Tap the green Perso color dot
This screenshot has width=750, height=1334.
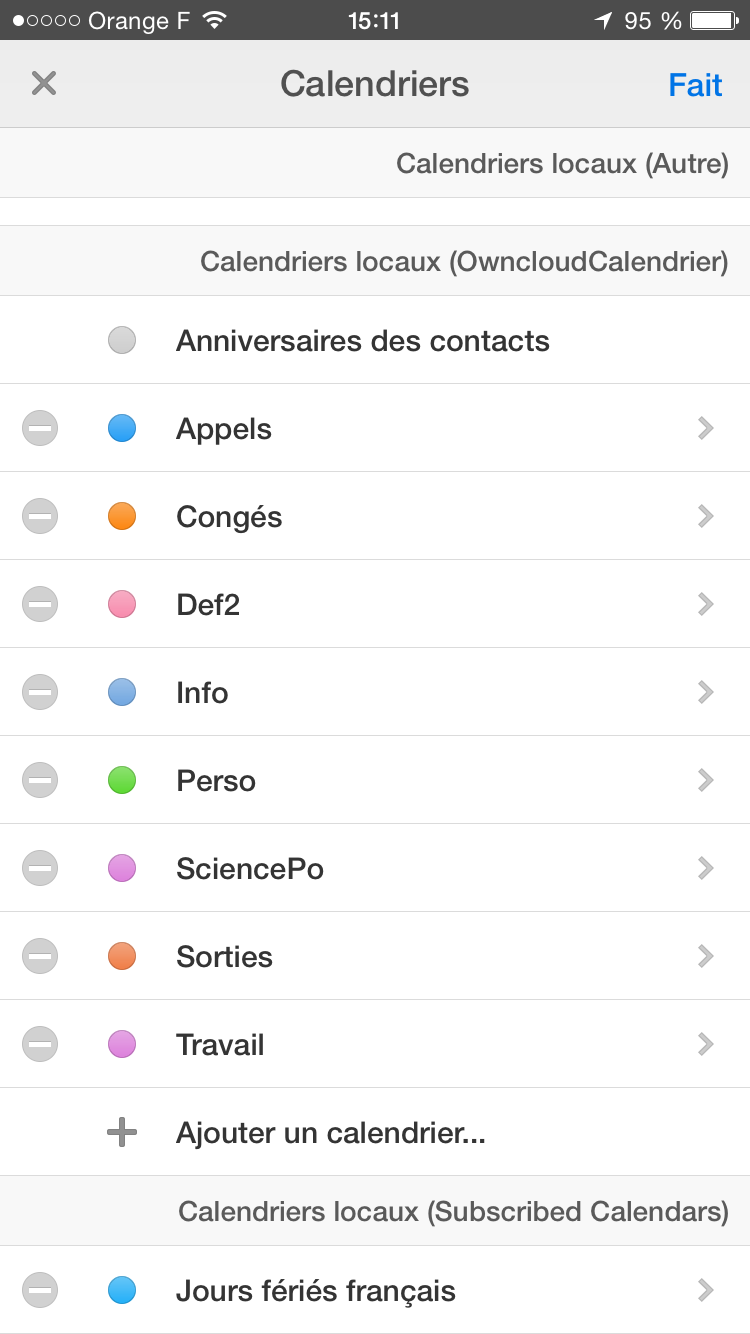coord(122,781)
